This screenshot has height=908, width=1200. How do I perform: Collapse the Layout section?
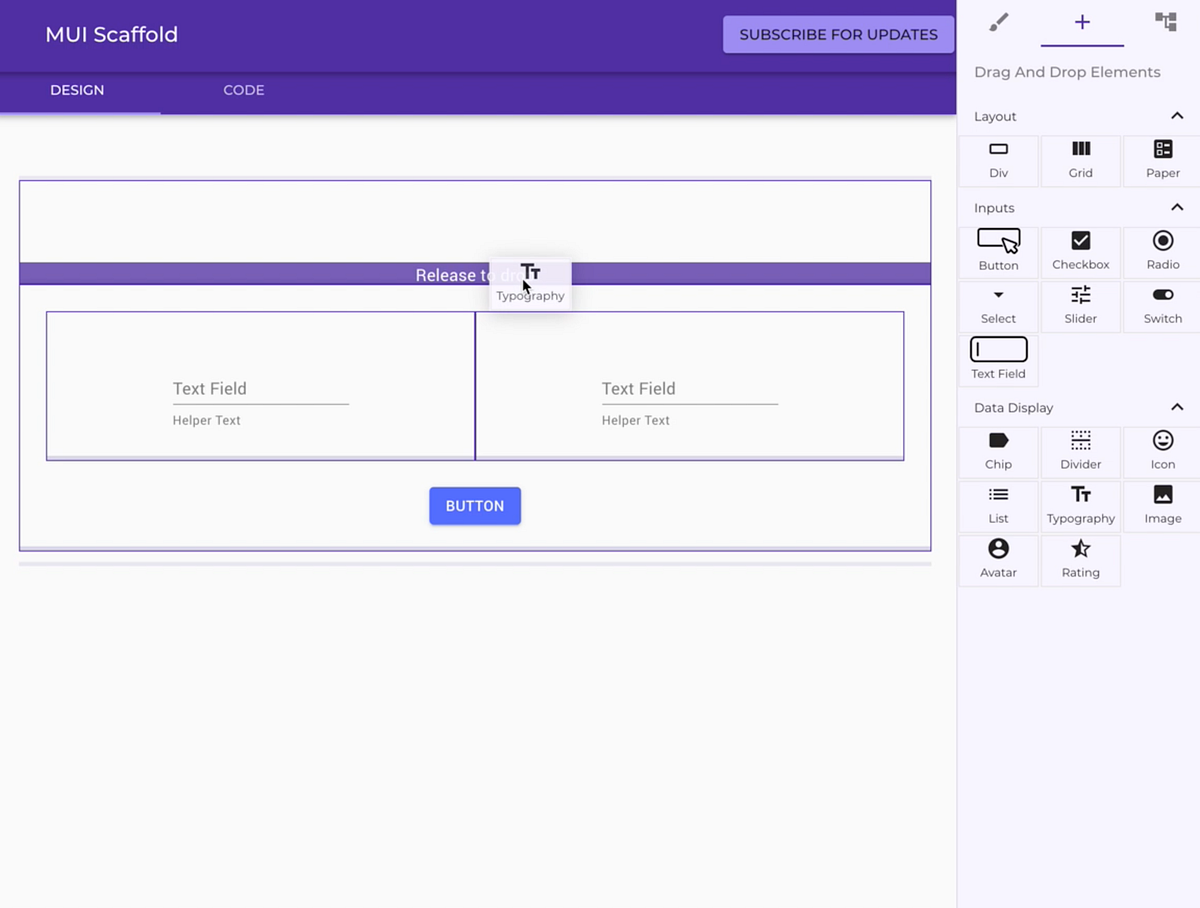[x=1176, y=116]
